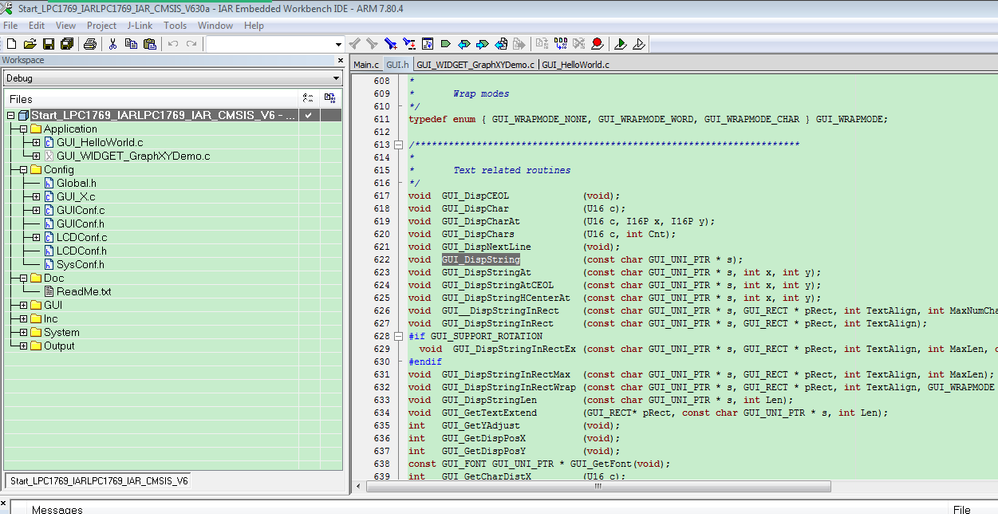998x514 pixels.
Task: Switch to the Main.c editor tab
Action: (366, 65)
